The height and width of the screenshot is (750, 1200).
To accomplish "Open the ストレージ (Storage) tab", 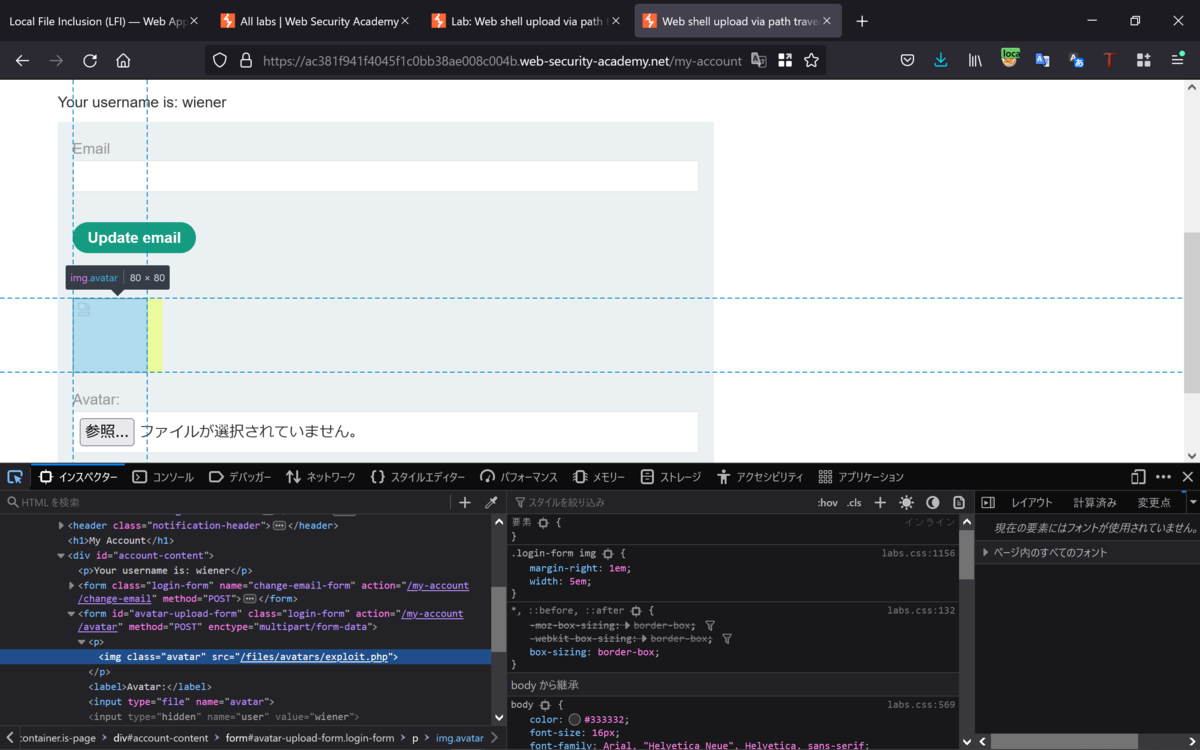I will point(671,477).
